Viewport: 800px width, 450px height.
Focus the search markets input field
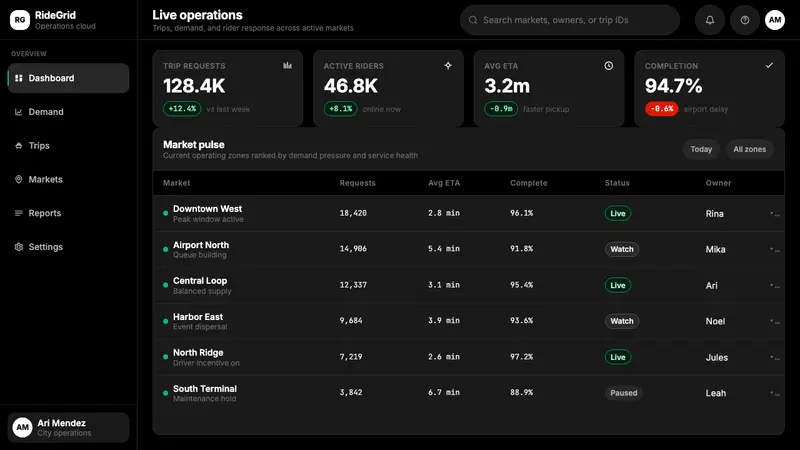(570, 20)
